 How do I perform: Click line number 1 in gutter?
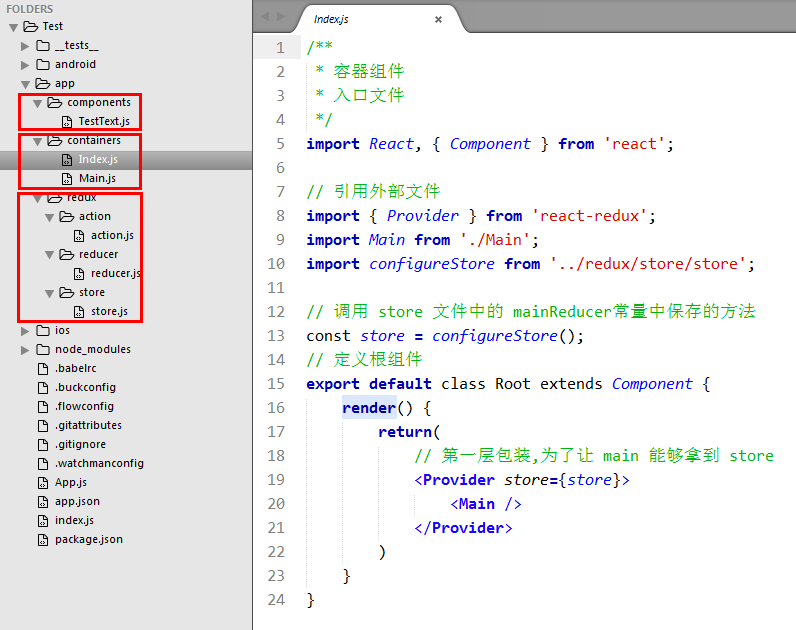280,48
